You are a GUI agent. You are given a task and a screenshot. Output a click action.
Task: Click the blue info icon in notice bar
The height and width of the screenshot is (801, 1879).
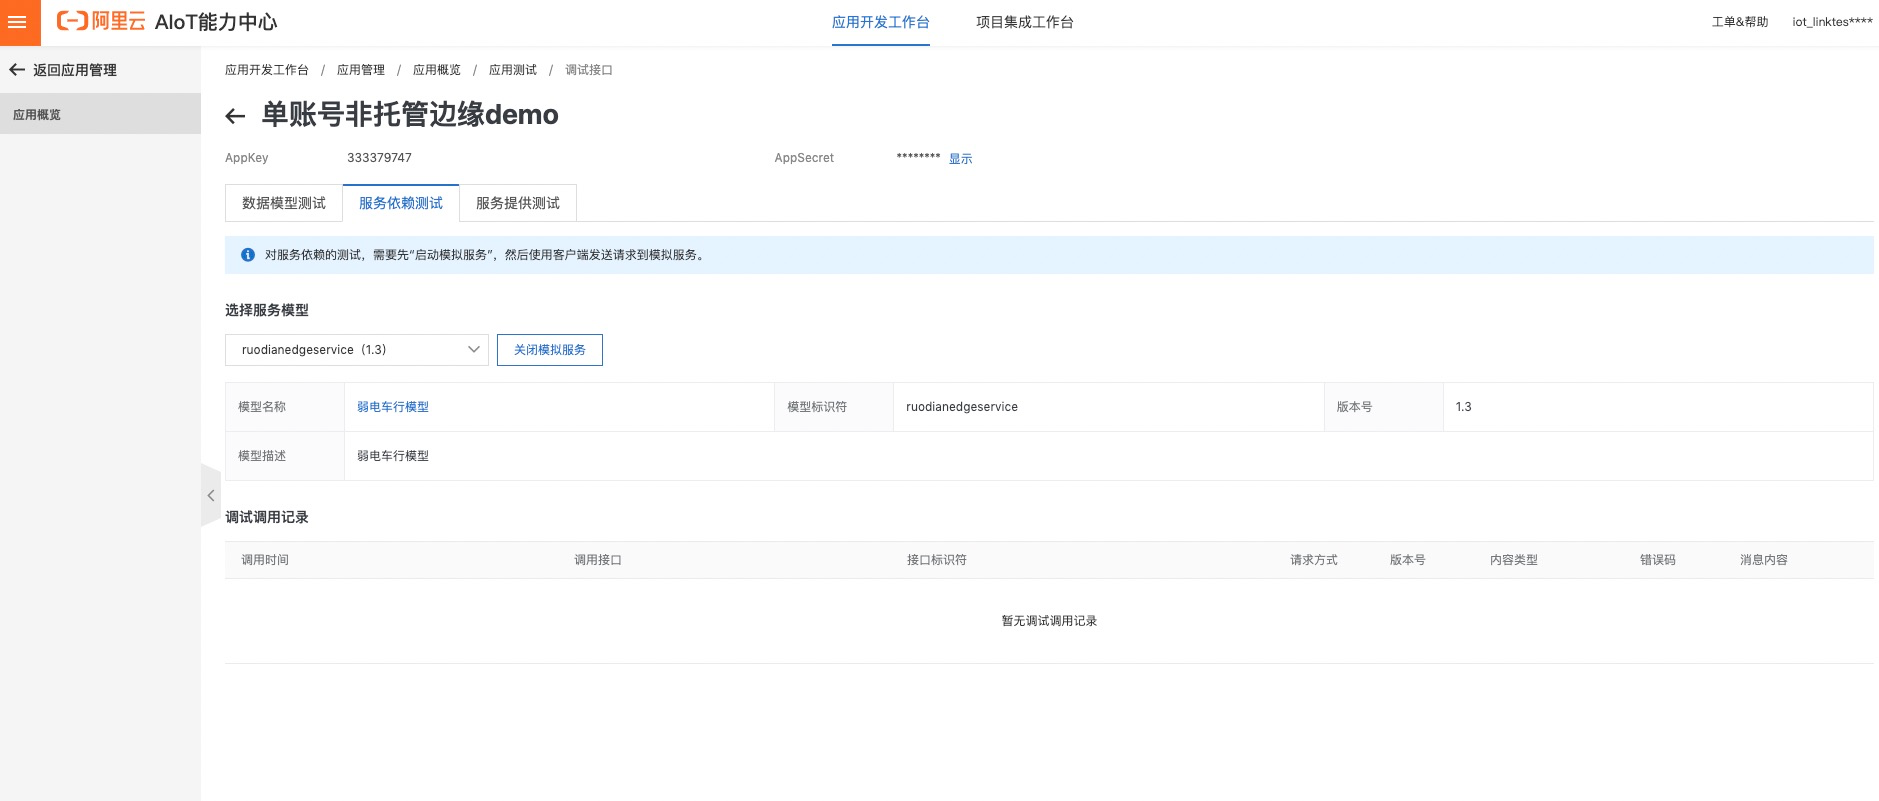(248, 255)
